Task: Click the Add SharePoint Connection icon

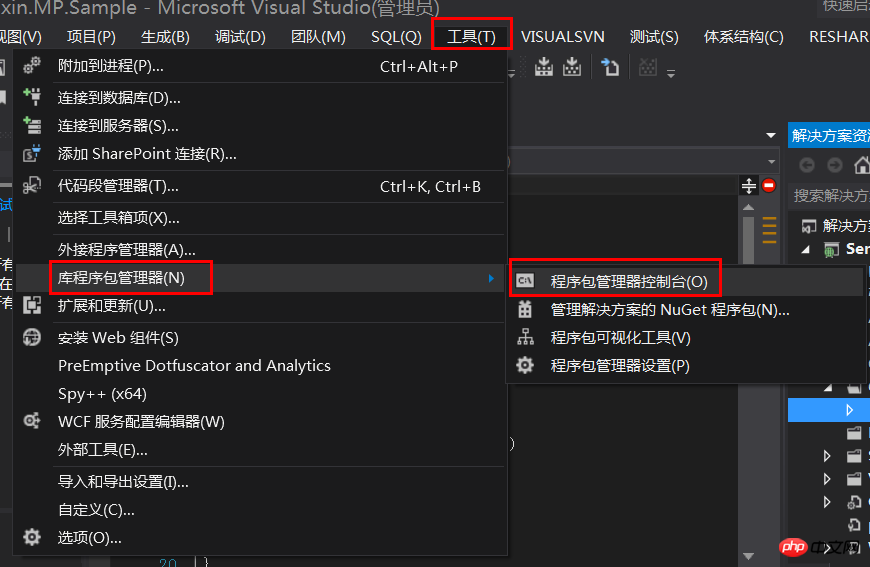Action: [x=32, y=153]
